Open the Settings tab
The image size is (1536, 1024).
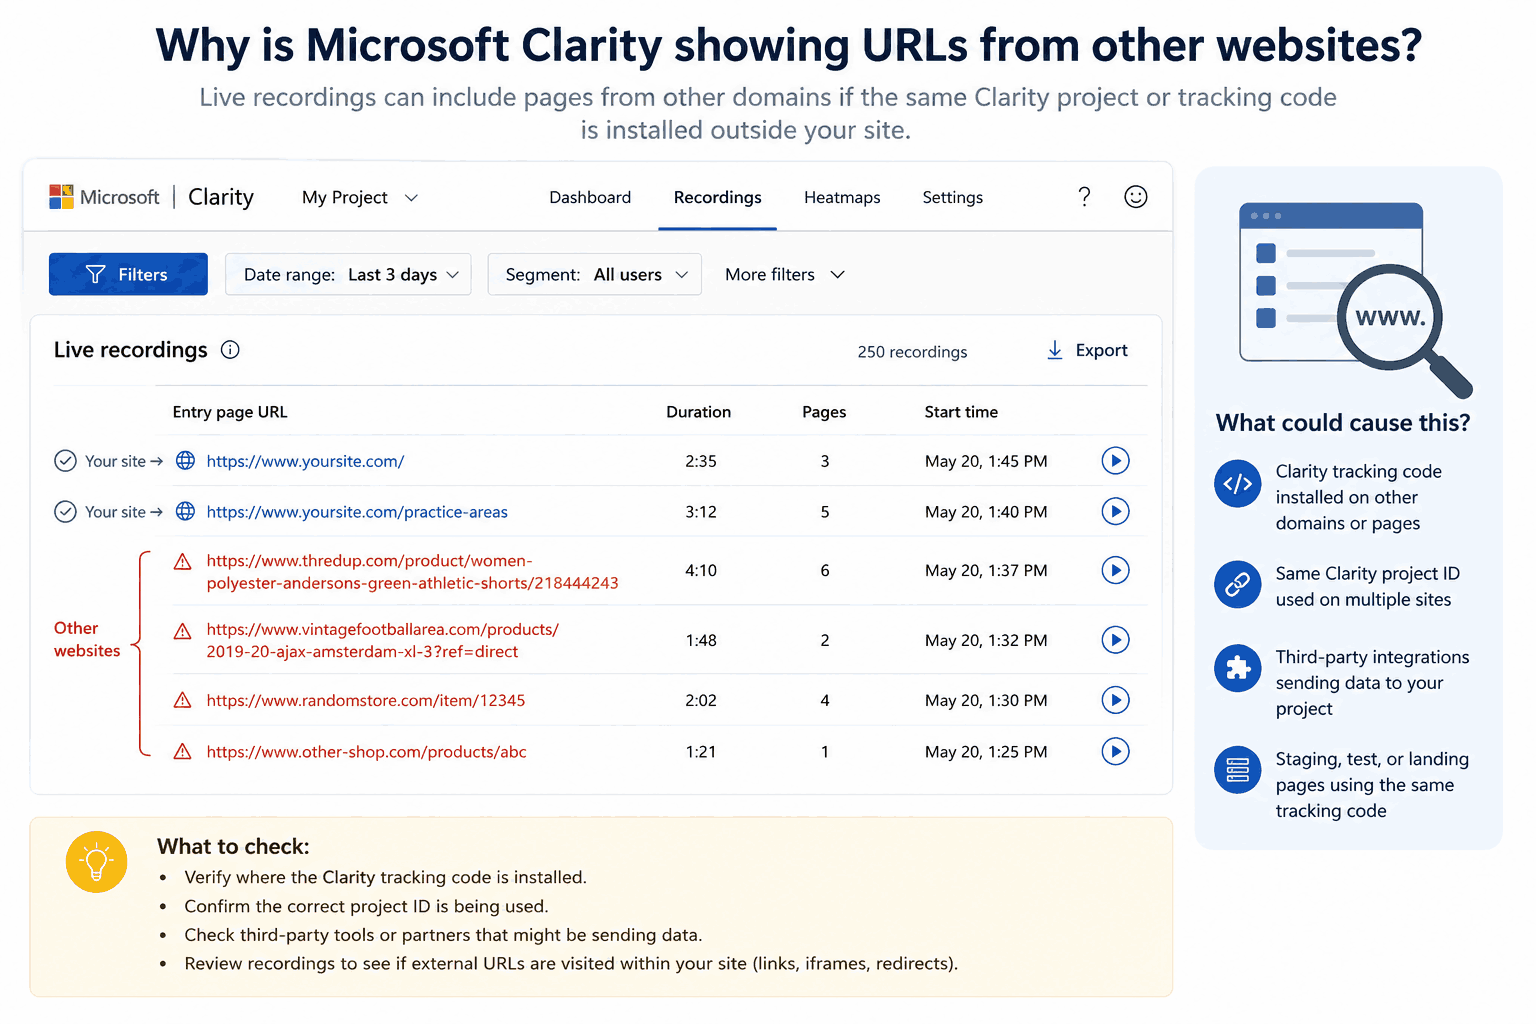pyautogui.click(x=952, y=198)
